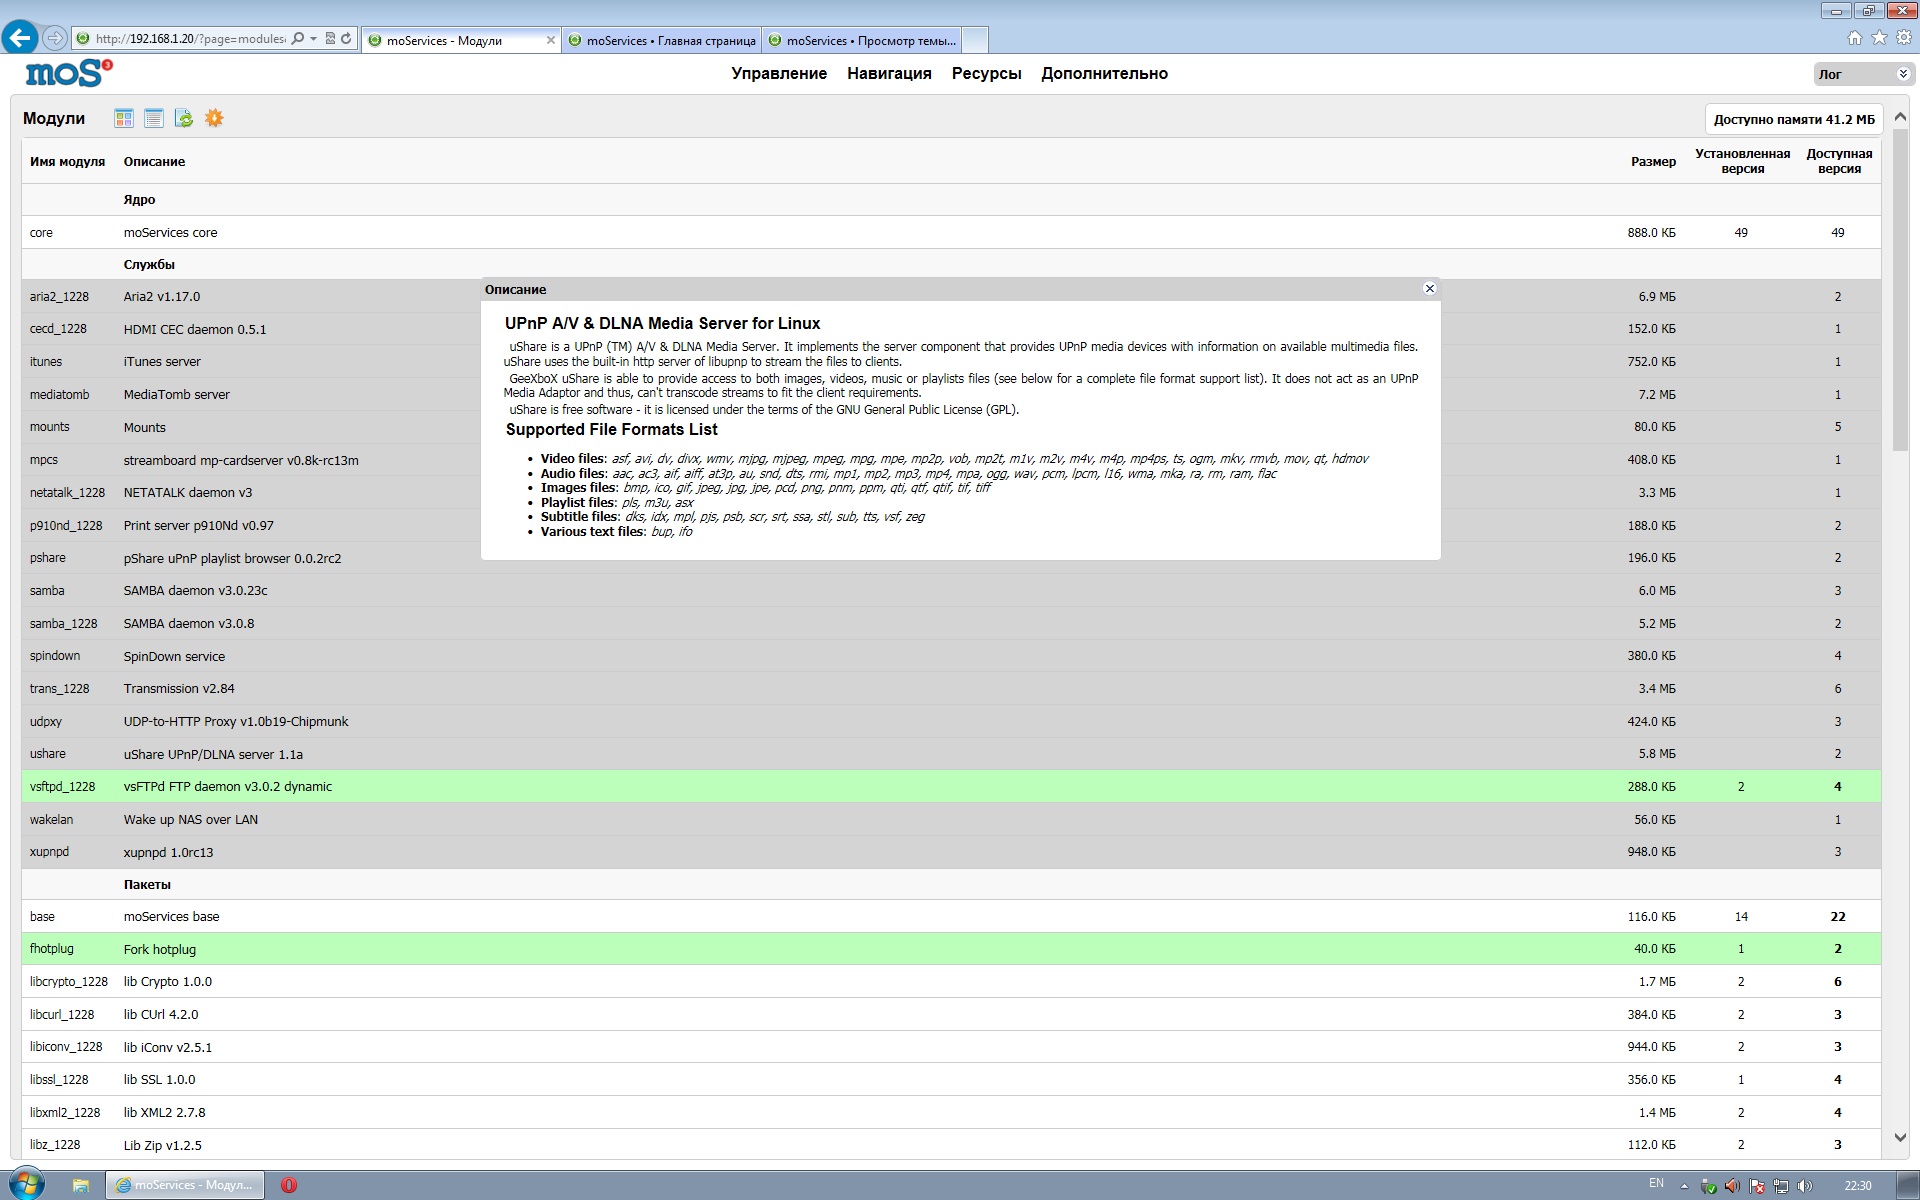Image resolution: width=1920 pixels, height=1200 pixels.
Task: Reload the page in address bar
Action: pos(346,39)
